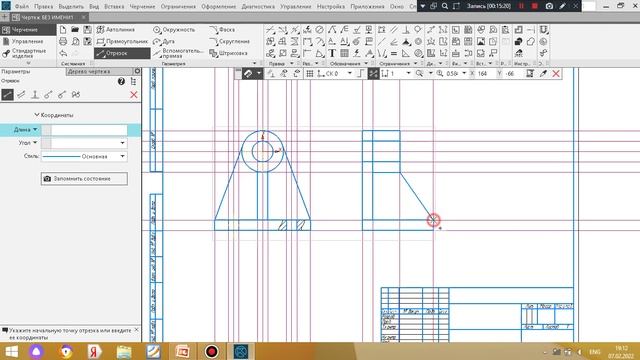The width and height of the screenshot is (640, 360).
Task: Click the print icon
Action: [x=63, y=42]
